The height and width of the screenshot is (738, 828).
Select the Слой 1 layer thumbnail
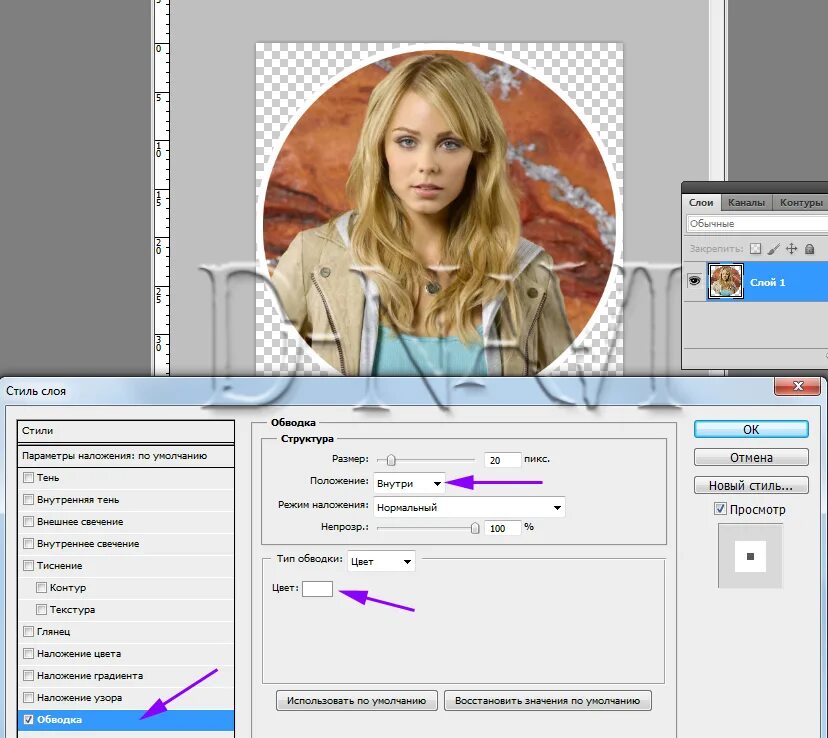[726, 281]
